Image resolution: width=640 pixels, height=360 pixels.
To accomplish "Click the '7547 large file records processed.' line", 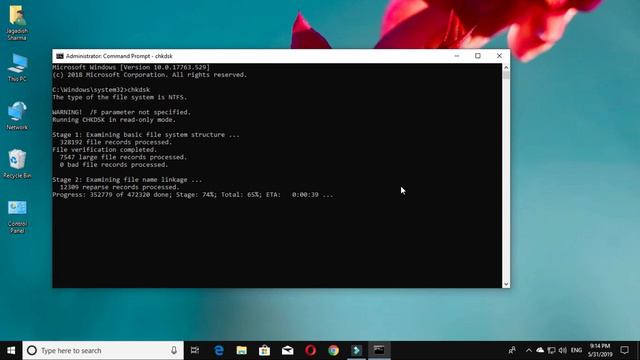I will click(123, 157).
